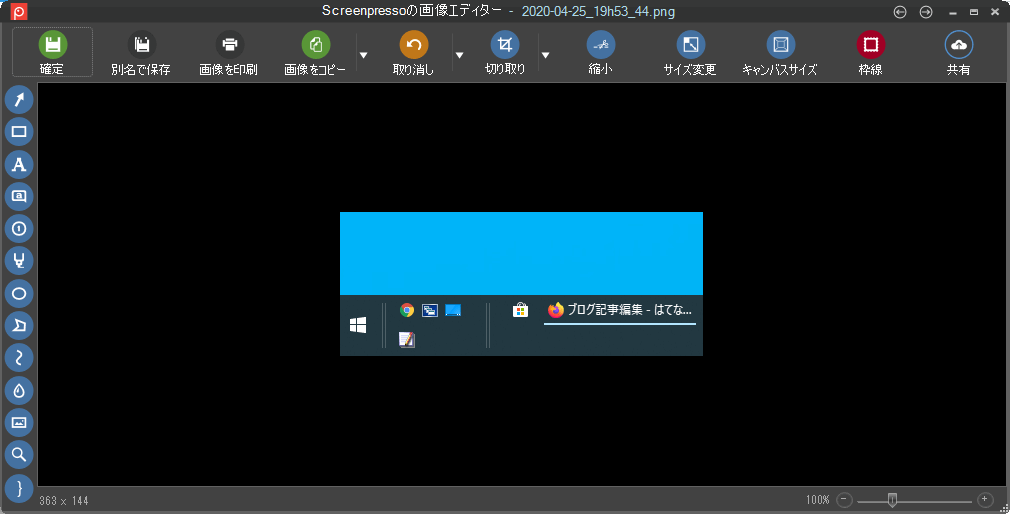Click the zoom slider handle
The image size is (1010, 514).
pyautogui.click(x=892, y=500)
